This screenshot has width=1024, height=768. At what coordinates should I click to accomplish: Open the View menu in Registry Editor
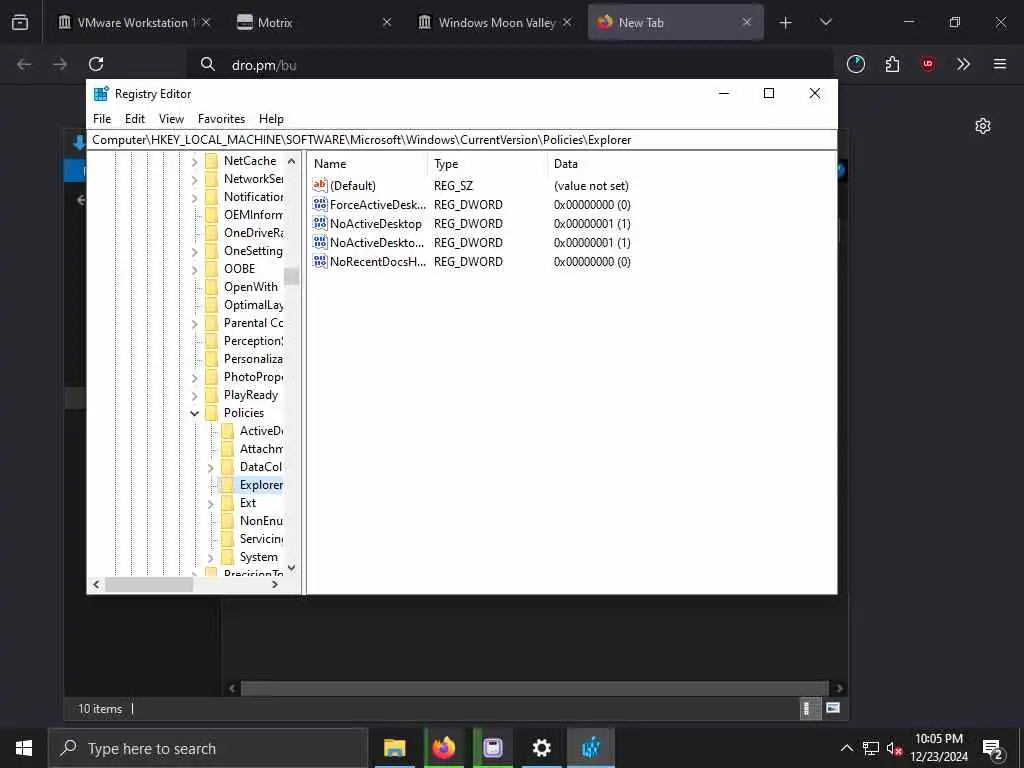point(171,119)
